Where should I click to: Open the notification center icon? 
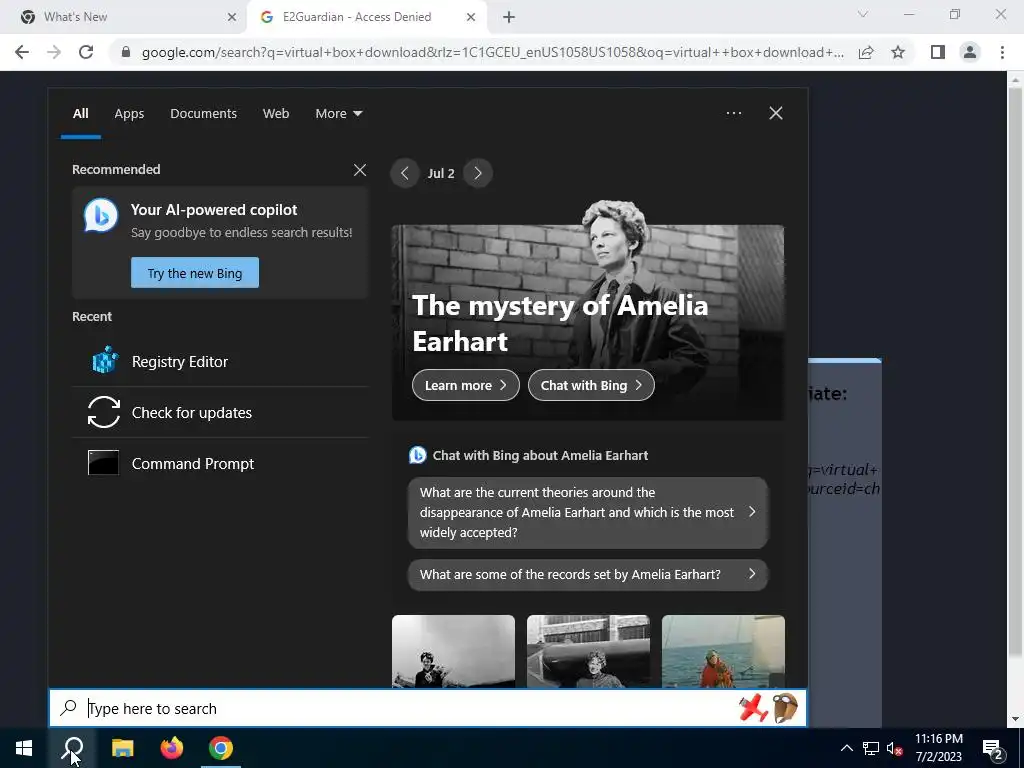993,748
